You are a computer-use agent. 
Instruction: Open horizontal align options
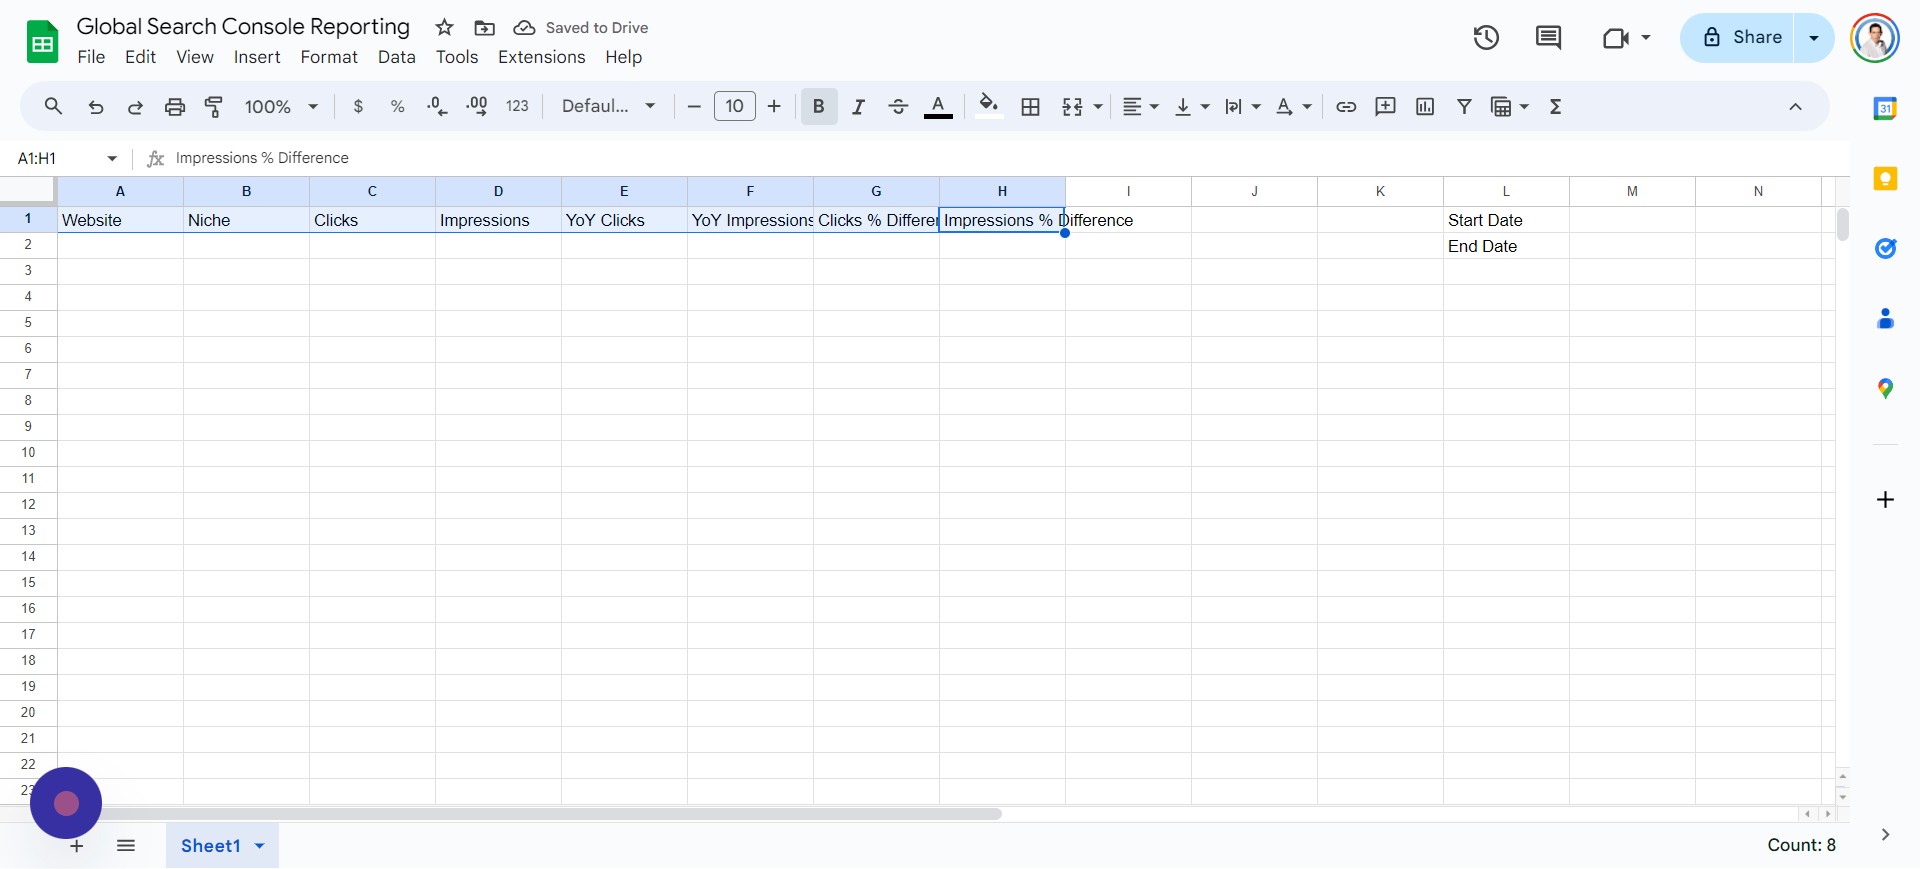pos(1140,107)
